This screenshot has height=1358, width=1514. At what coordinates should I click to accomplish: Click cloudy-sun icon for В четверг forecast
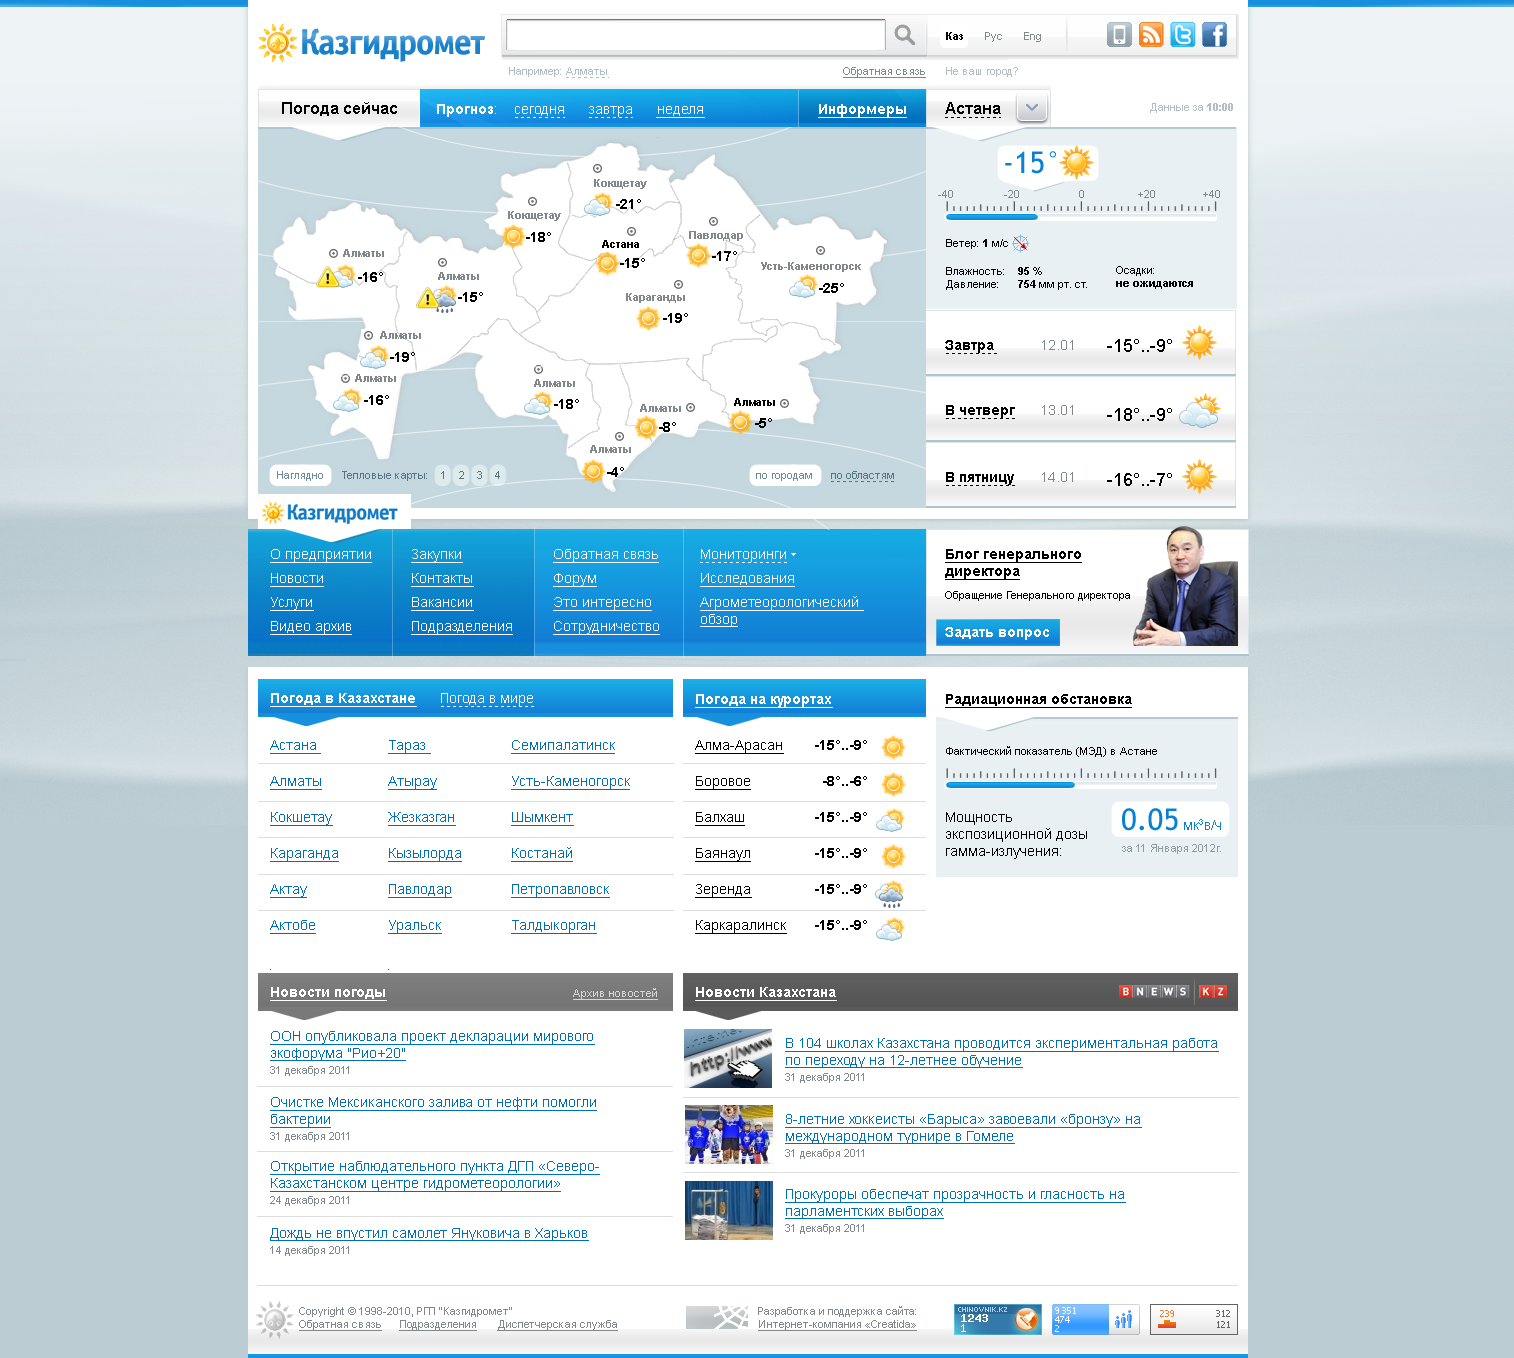click(x=1199, y=411)
